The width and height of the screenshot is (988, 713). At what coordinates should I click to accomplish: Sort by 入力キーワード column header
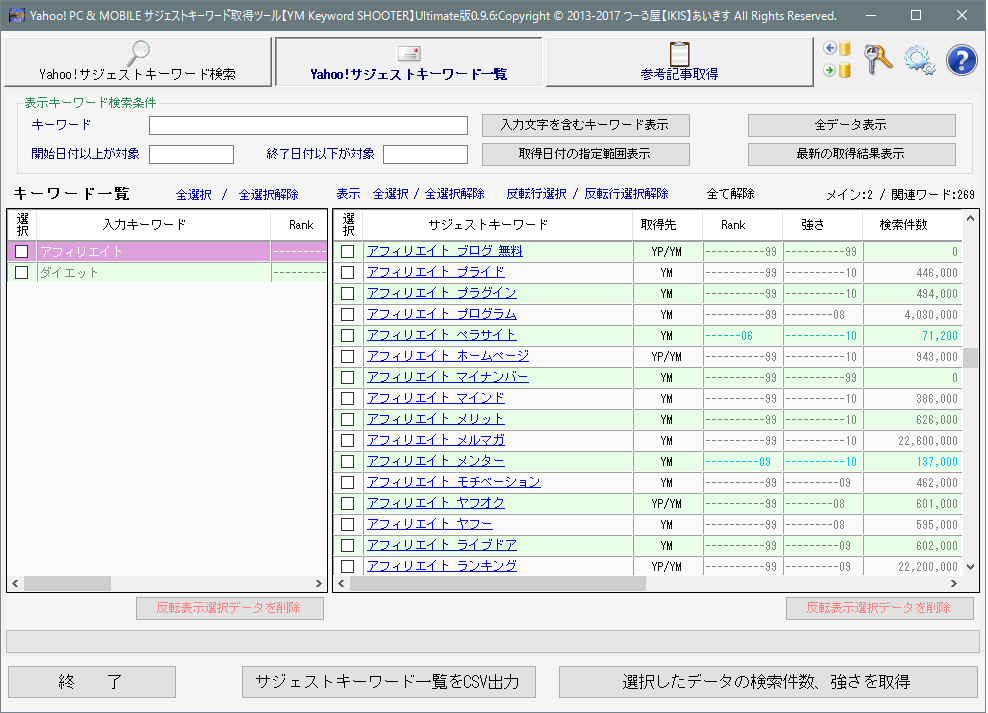pos(154,225)
